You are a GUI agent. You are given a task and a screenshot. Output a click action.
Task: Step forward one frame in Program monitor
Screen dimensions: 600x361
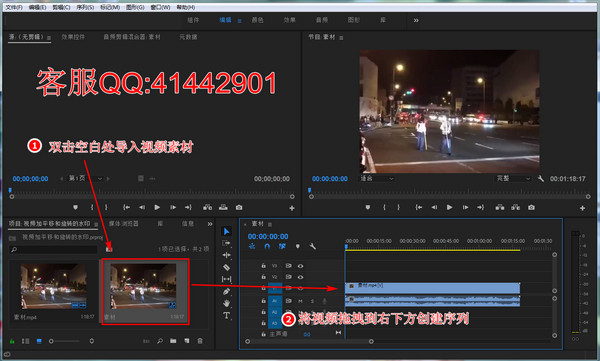(x=465, y=207)
